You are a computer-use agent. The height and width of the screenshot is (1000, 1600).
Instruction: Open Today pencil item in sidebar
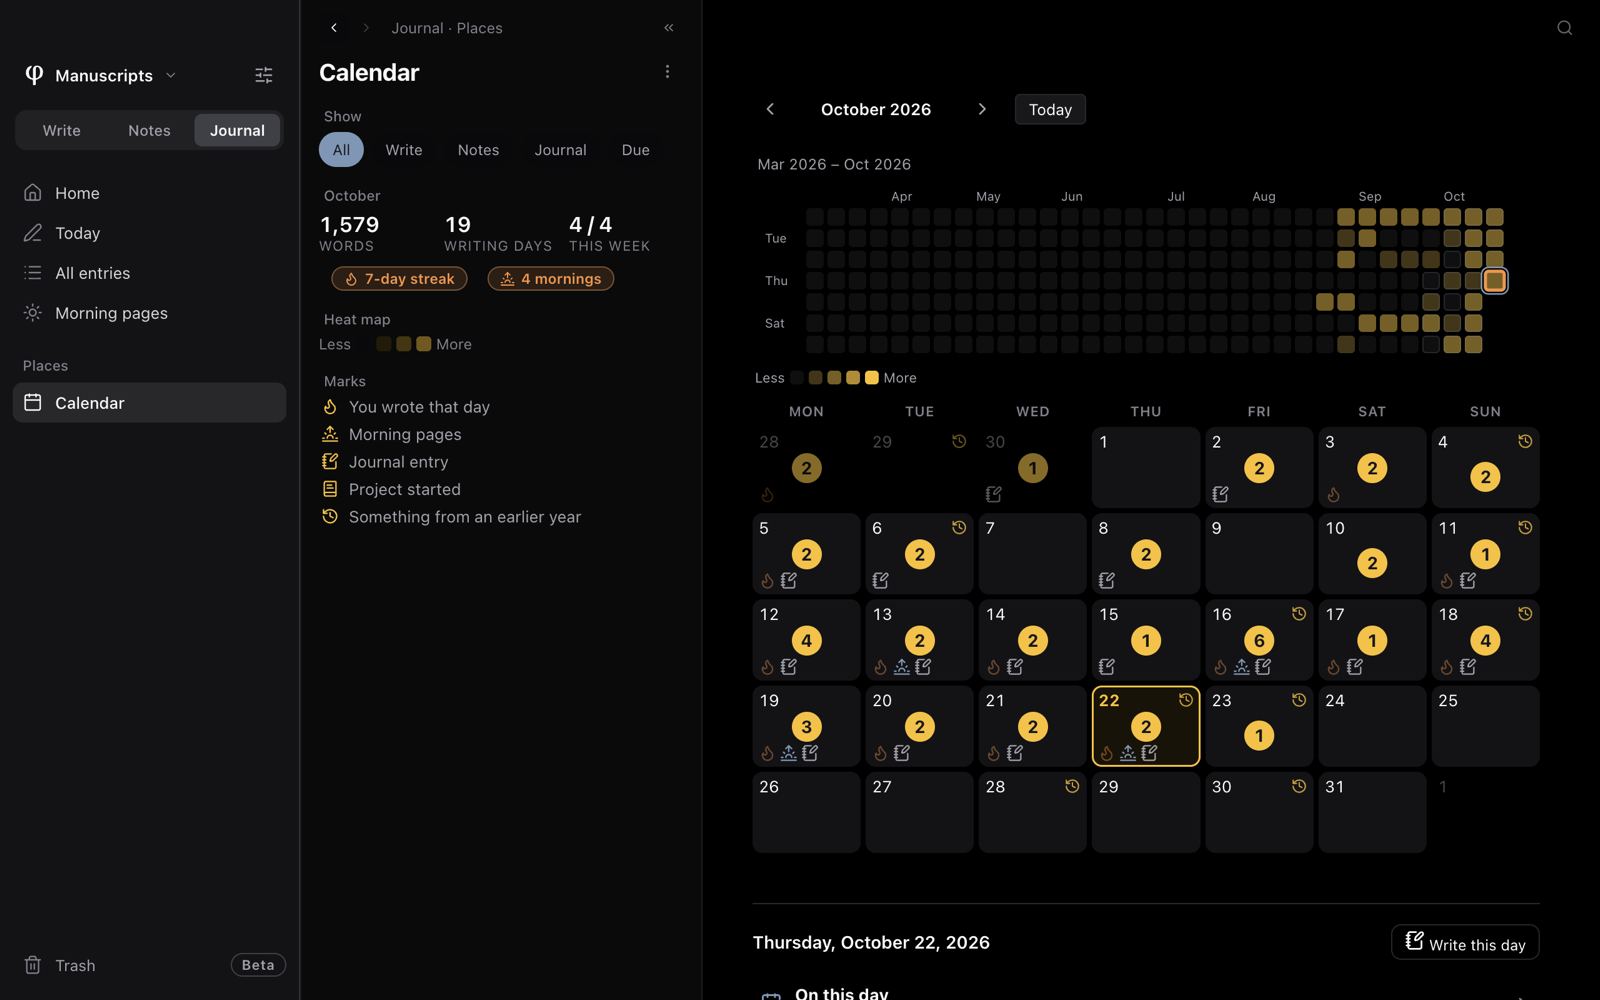tap(149, 233)
